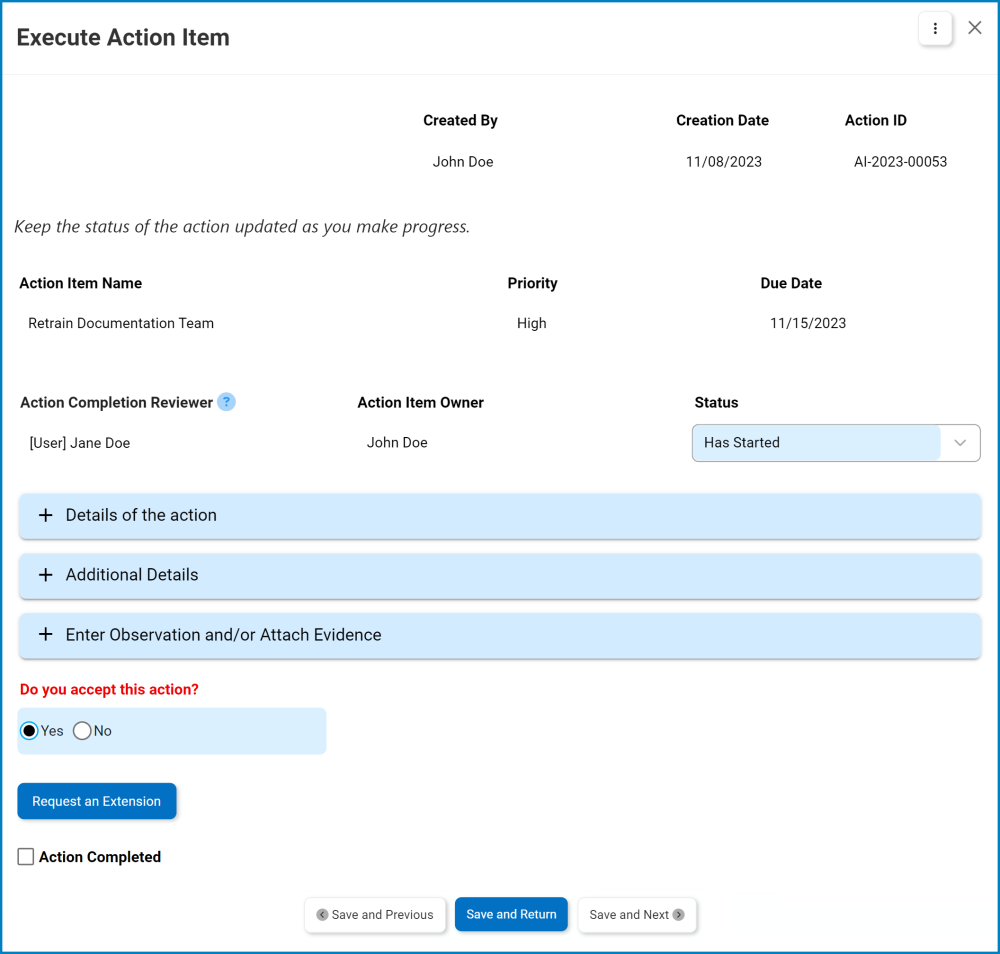Image resolution: width=1000 pixels, height=954 pixels.
Task: Open the three-dot more options menu
Action: (x=935, y=29)
